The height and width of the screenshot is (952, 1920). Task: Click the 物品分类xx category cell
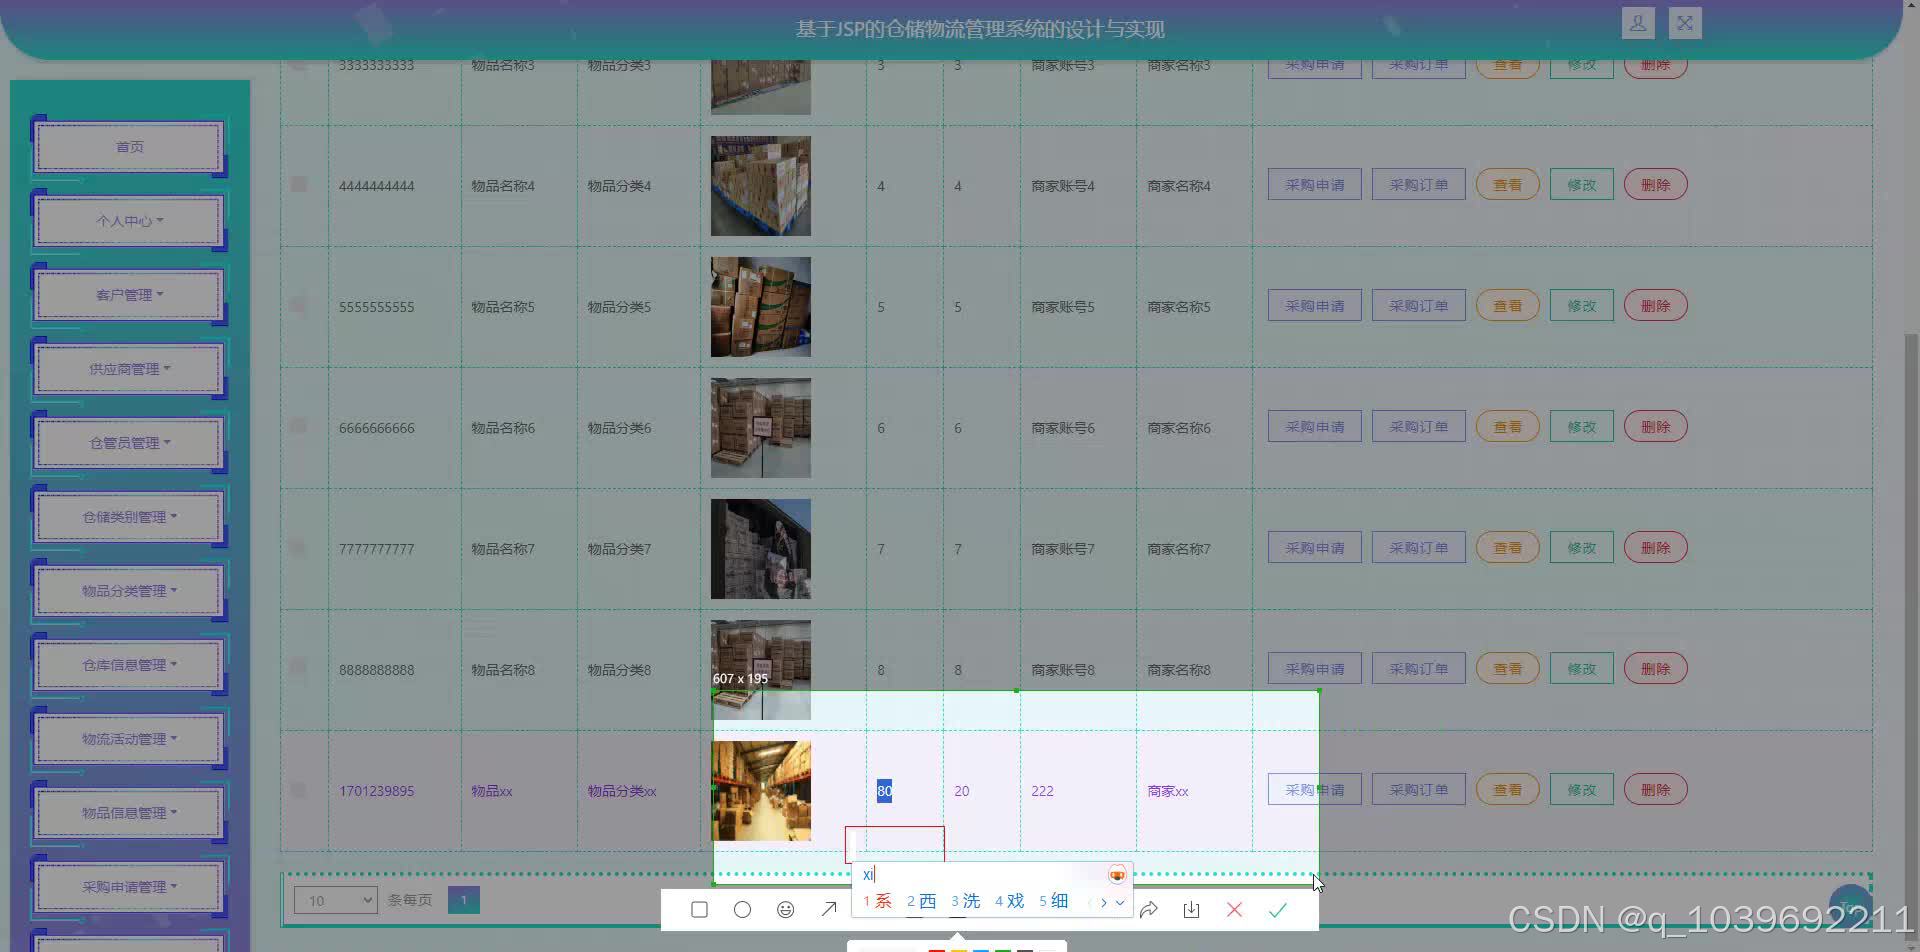coord(622,791)
